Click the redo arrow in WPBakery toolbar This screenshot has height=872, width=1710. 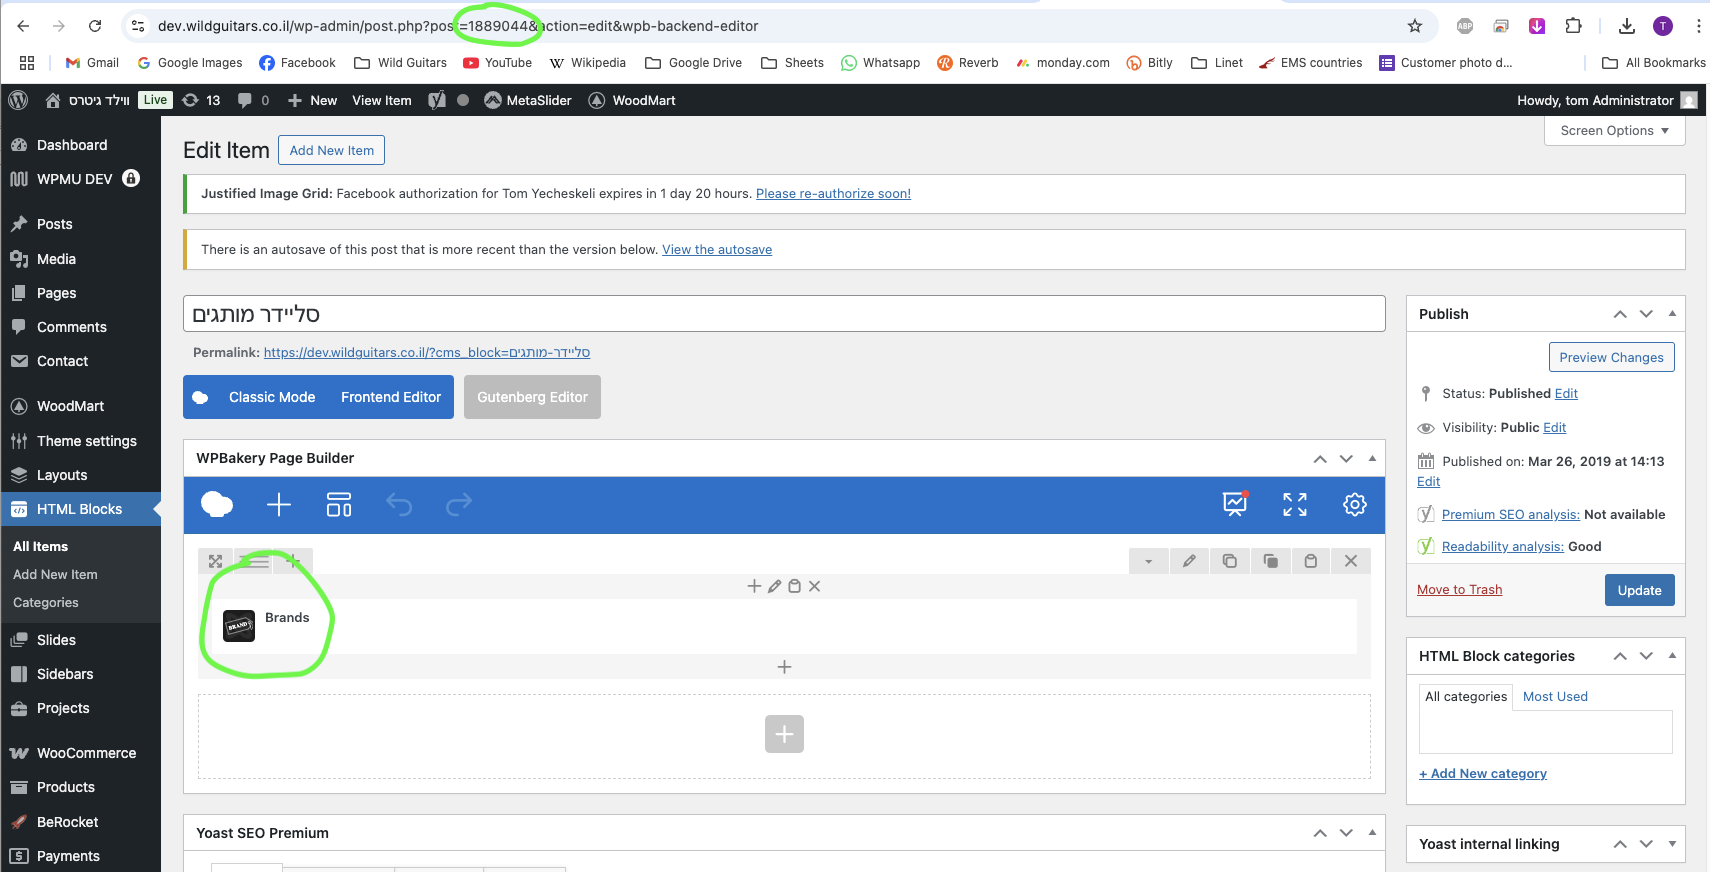(x=459, y=505)
